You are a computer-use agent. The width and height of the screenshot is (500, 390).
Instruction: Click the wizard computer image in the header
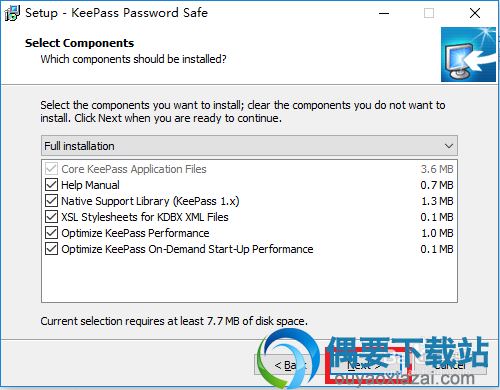click(x=468, y=54)
